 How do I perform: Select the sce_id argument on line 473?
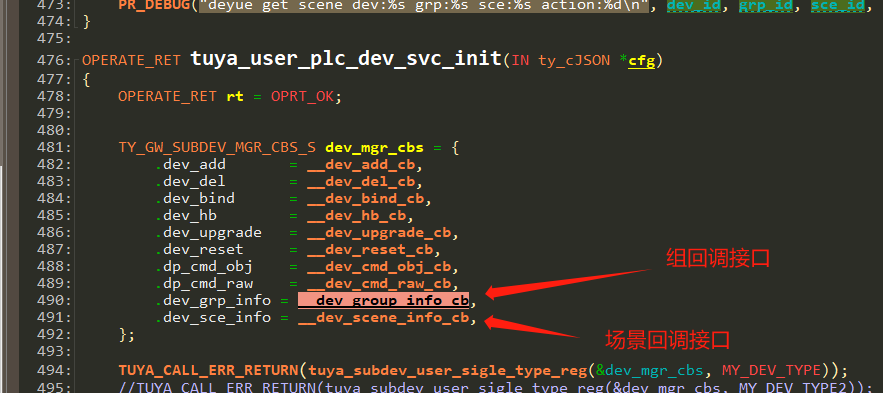click(x=837, y=6)
